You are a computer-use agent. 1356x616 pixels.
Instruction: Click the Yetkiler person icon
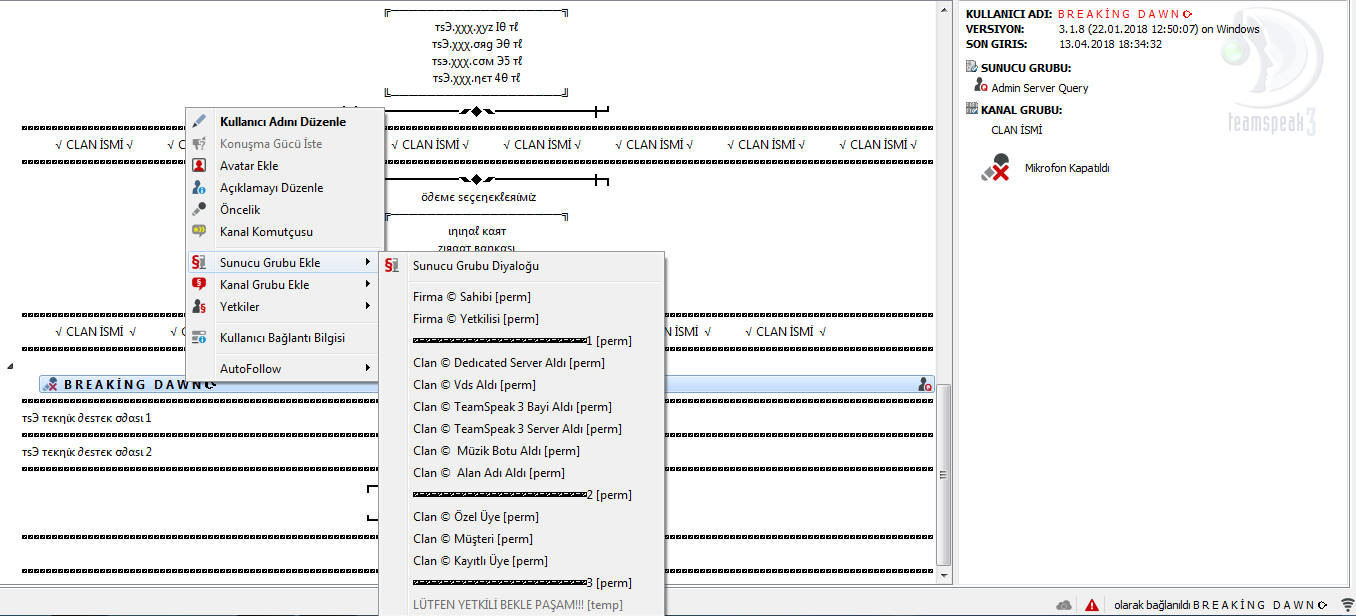[199, 307]
